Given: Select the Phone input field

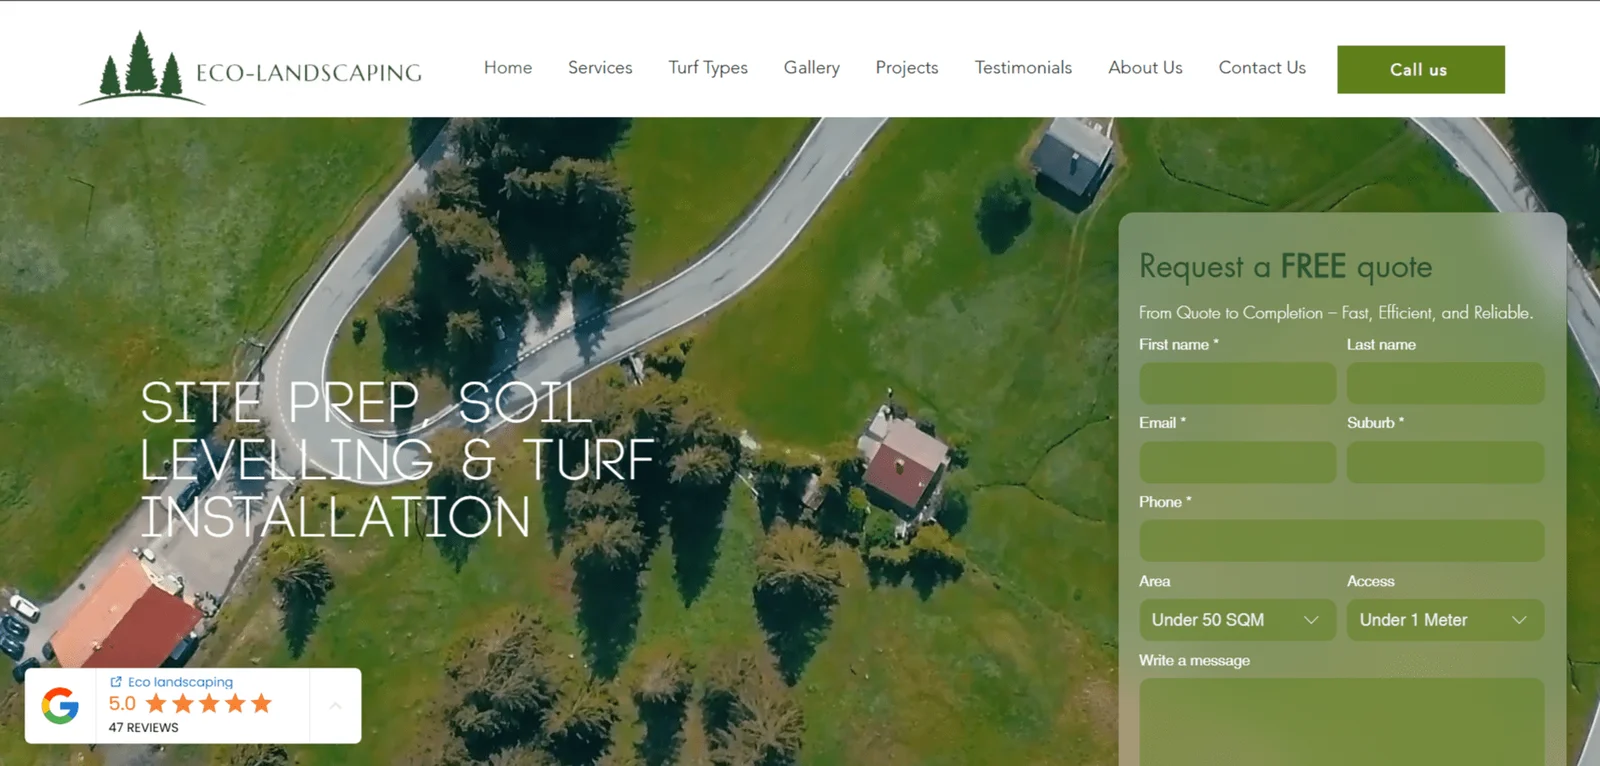Looking at the screenshot, I should [1341, 541].
